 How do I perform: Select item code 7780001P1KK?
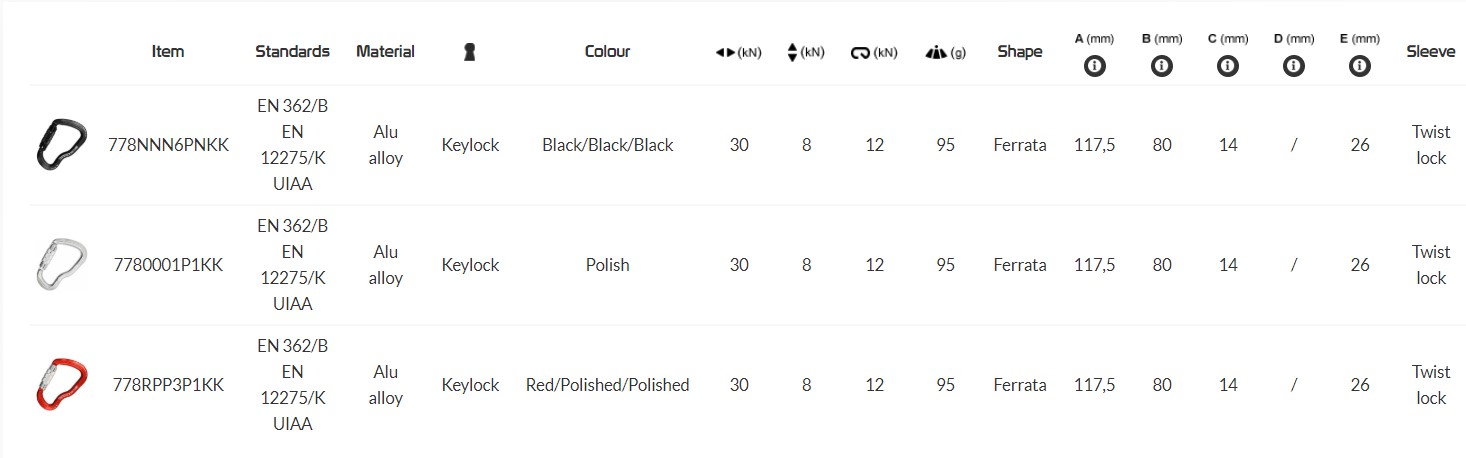point(168,265)
